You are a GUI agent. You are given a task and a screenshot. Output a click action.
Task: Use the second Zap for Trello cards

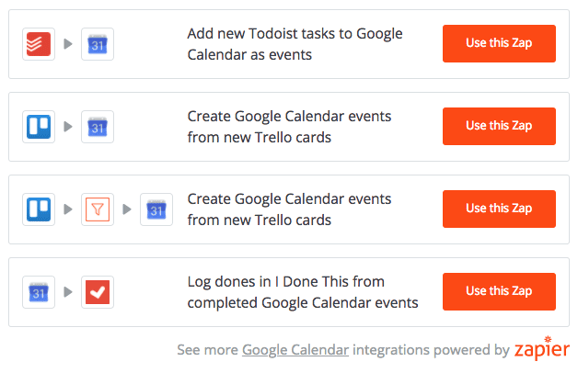pos(499,126)
